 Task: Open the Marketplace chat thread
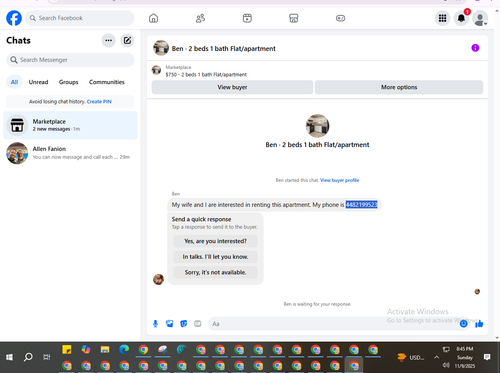[70, 125]
